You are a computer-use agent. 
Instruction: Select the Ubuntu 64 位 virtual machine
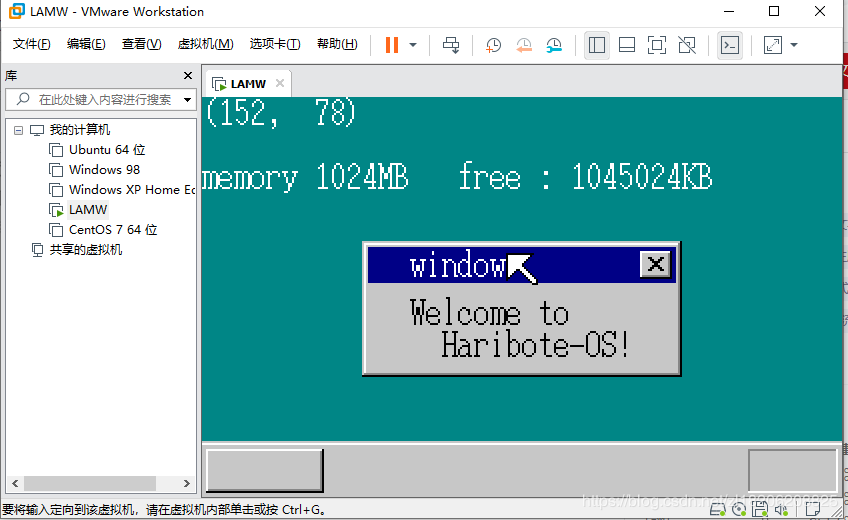[107, 150]
